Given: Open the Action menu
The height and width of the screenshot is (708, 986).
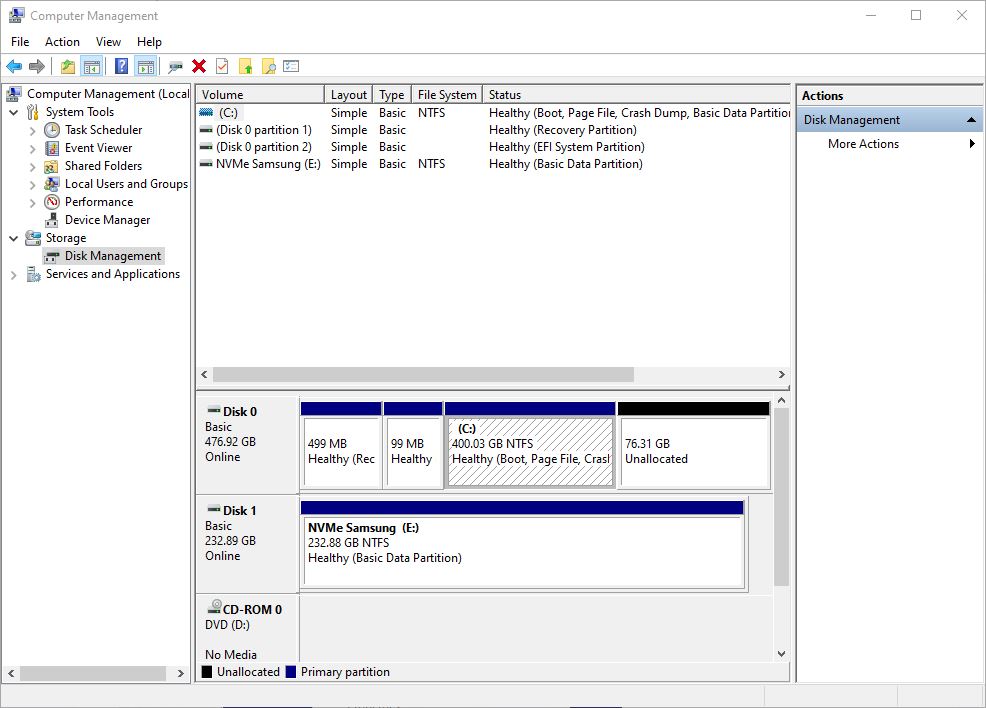Looking at the screenshot, I should [62, 42].
